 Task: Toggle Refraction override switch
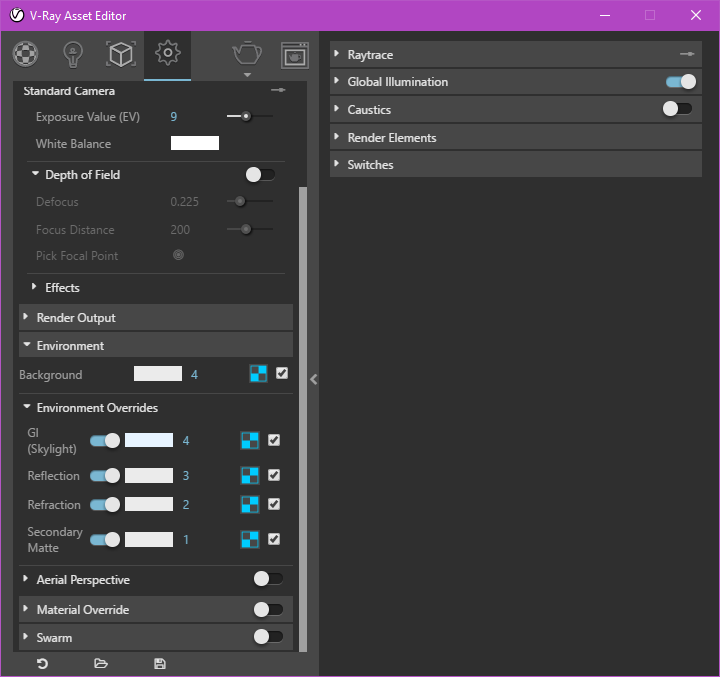pyautogui.click(x=105, y=504)
